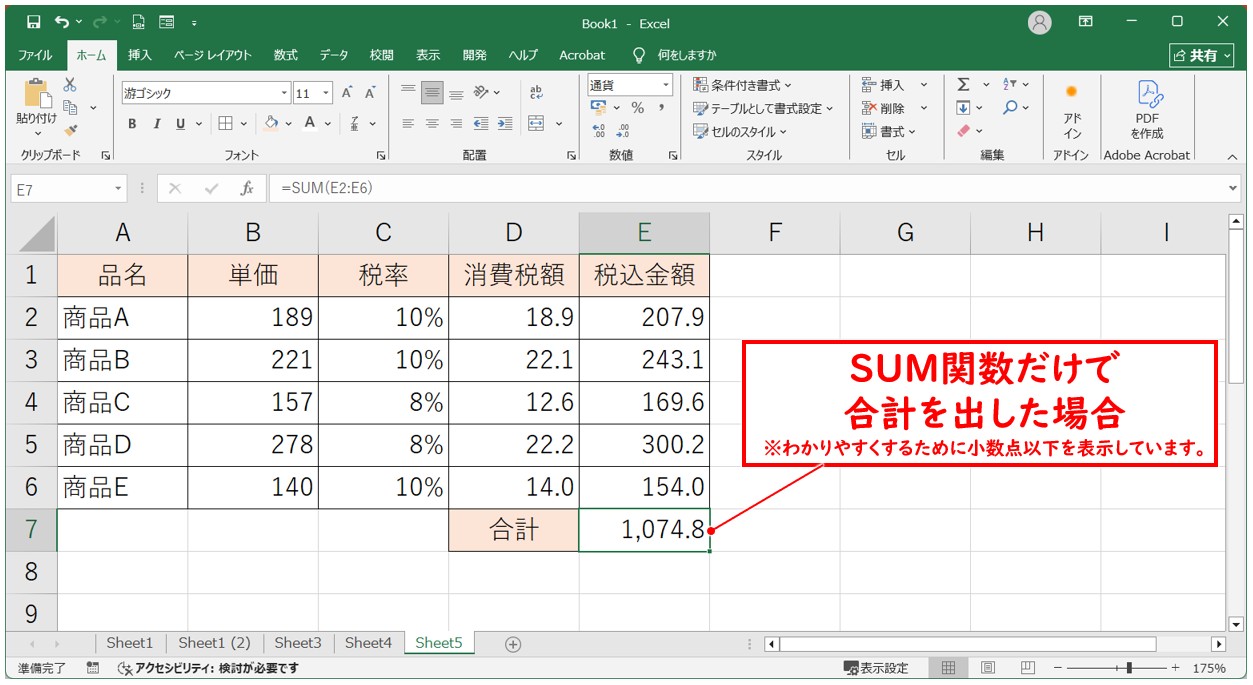1253x685 pixels.
Task: Toggle italic formatting
Action: point(156,124)
